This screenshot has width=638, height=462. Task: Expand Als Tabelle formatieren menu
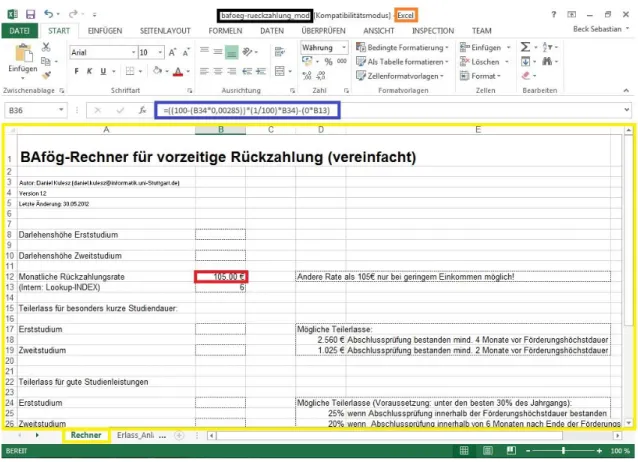(x=402, y=61)
